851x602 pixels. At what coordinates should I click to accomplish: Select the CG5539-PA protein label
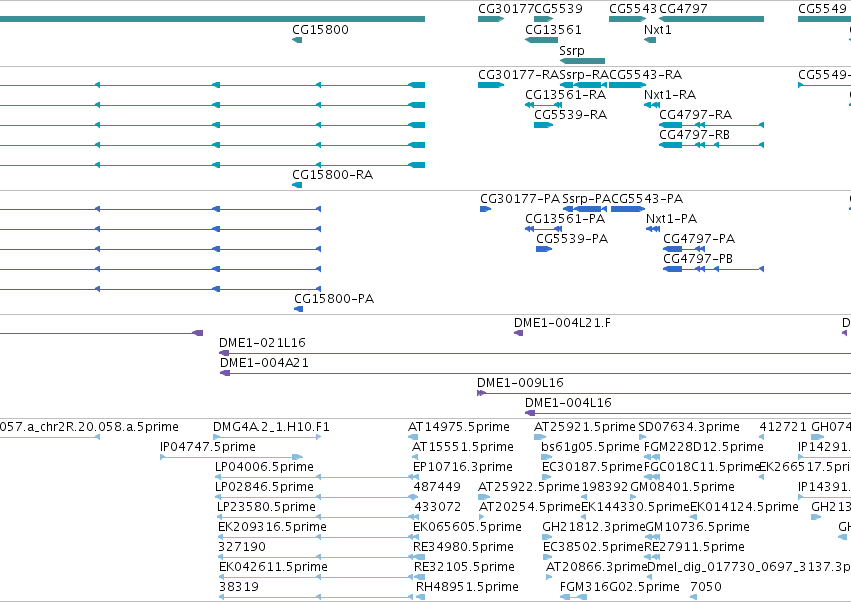571,239
